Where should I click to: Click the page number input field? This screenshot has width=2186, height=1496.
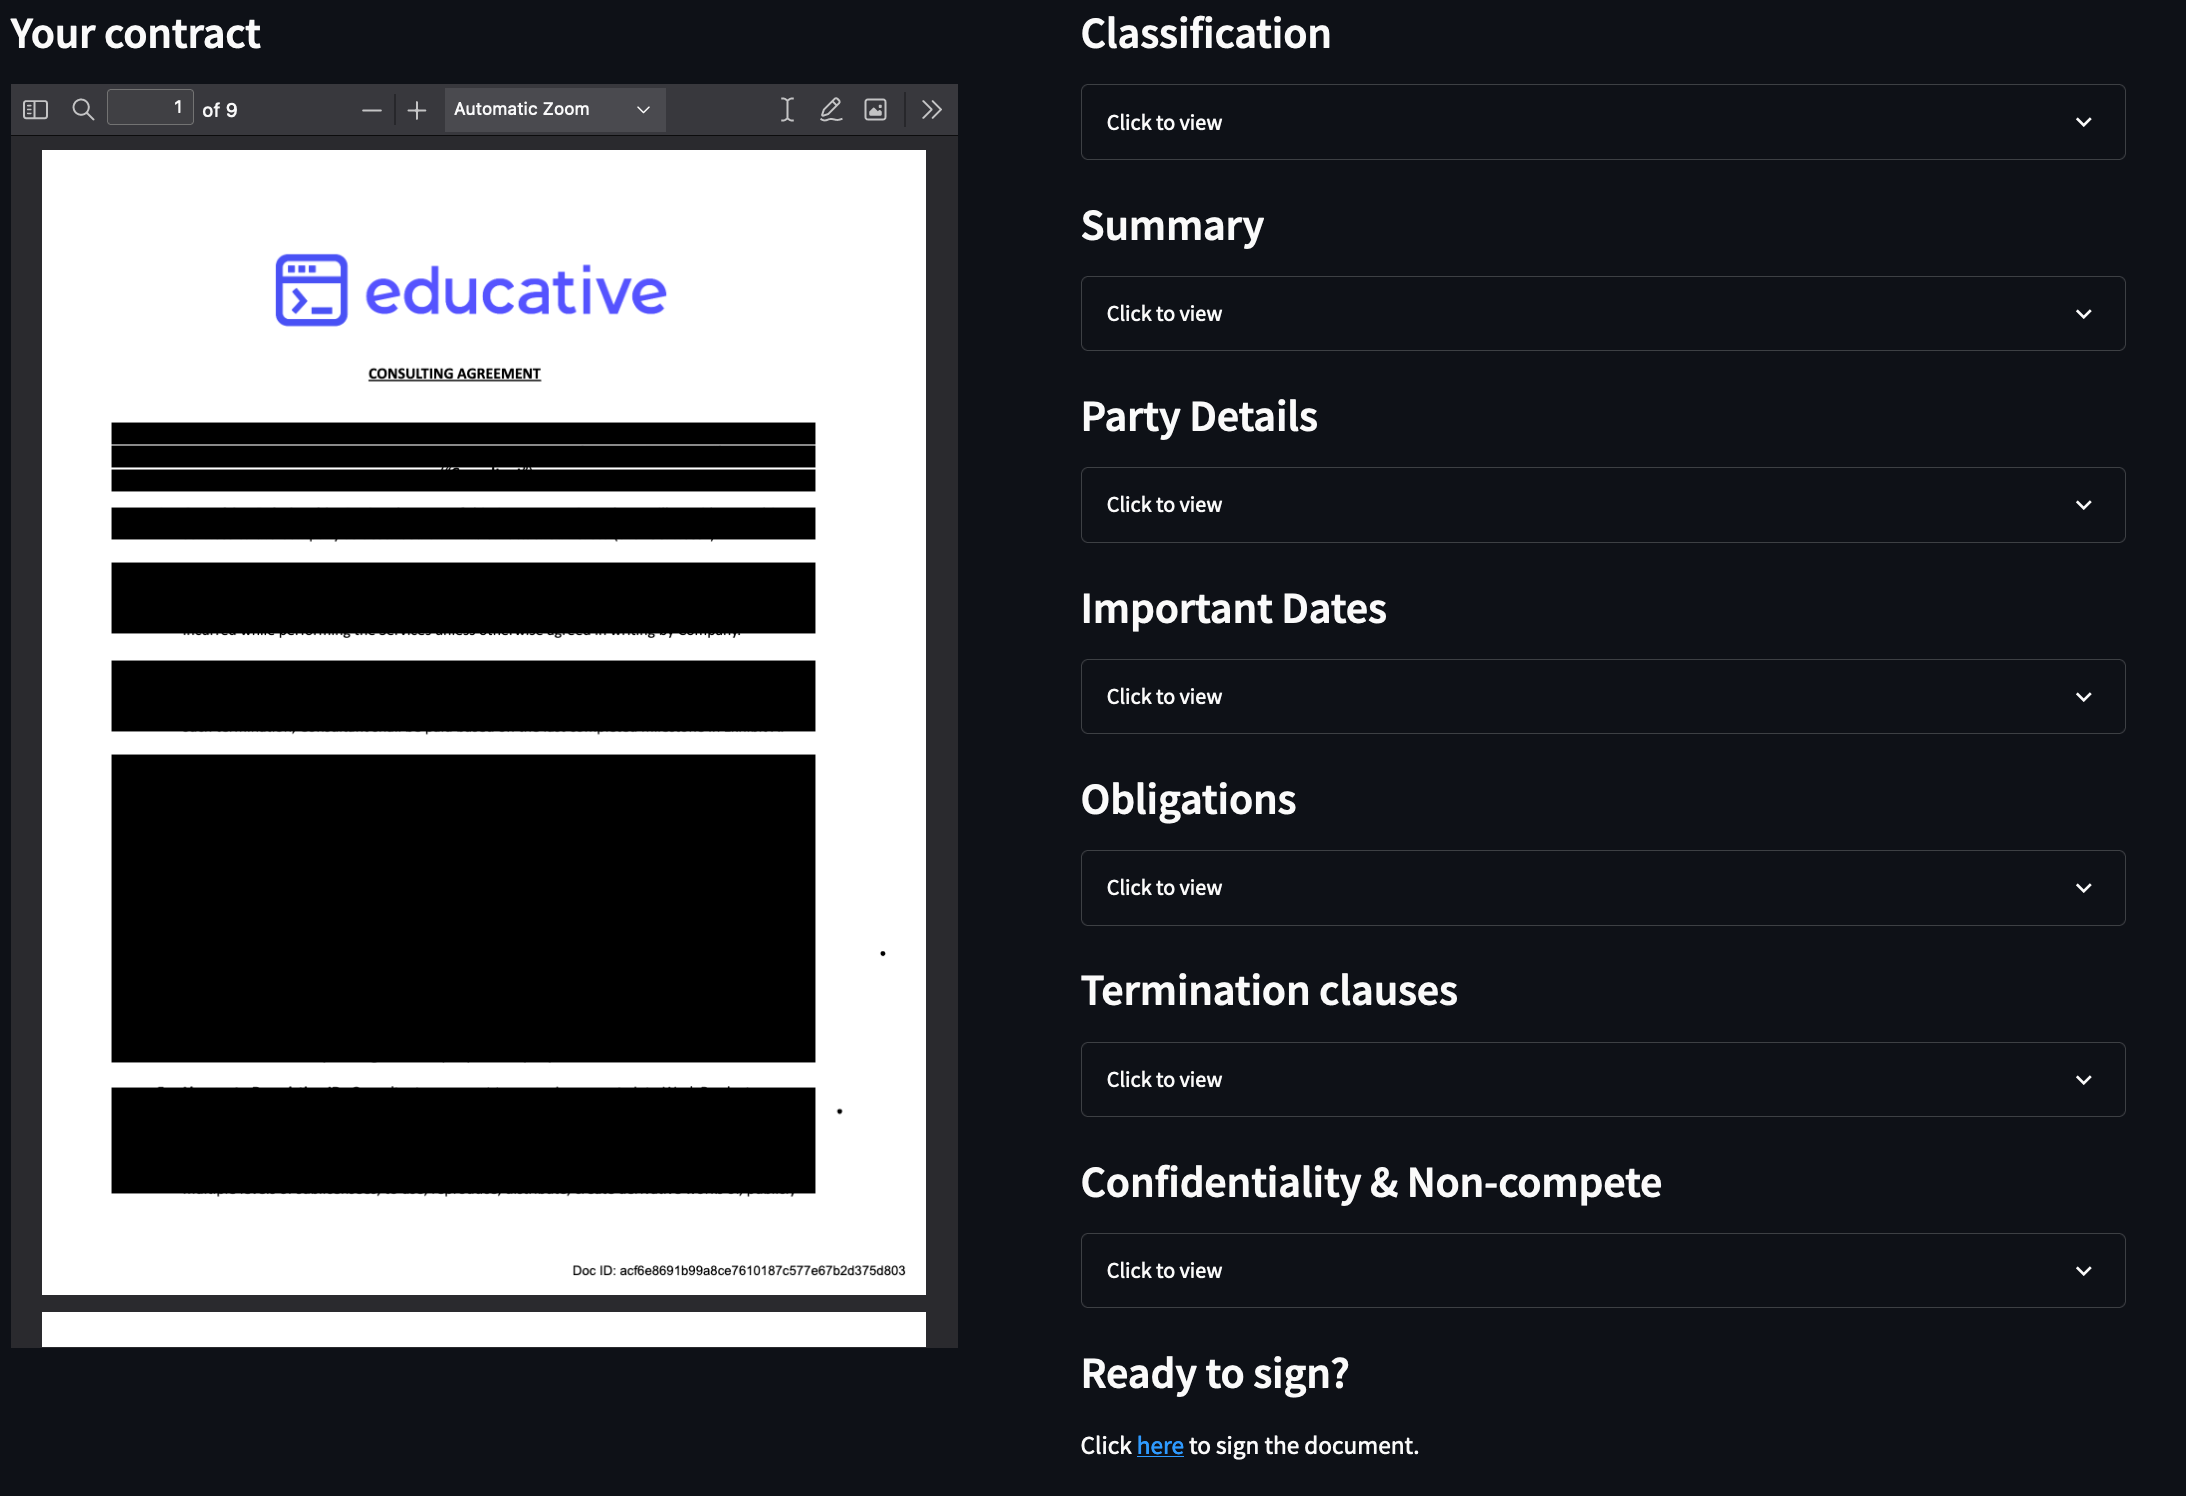pos(150,108)
